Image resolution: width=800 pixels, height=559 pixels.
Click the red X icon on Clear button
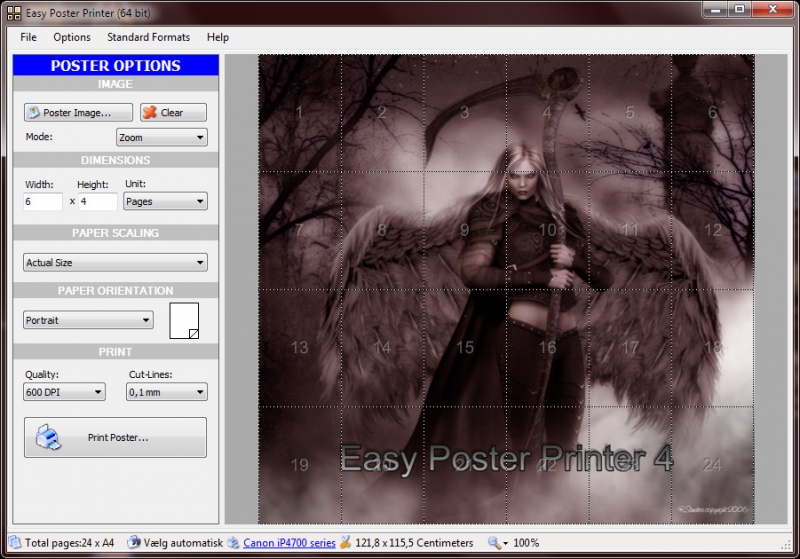pyautogui.click(x=149, y=112)
